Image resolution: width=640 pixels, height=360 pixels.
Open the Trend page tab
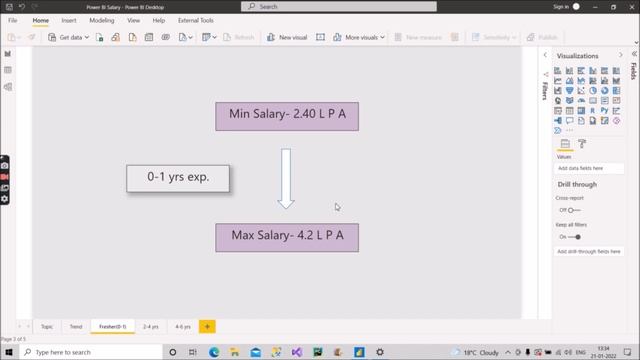click(76, 327)
